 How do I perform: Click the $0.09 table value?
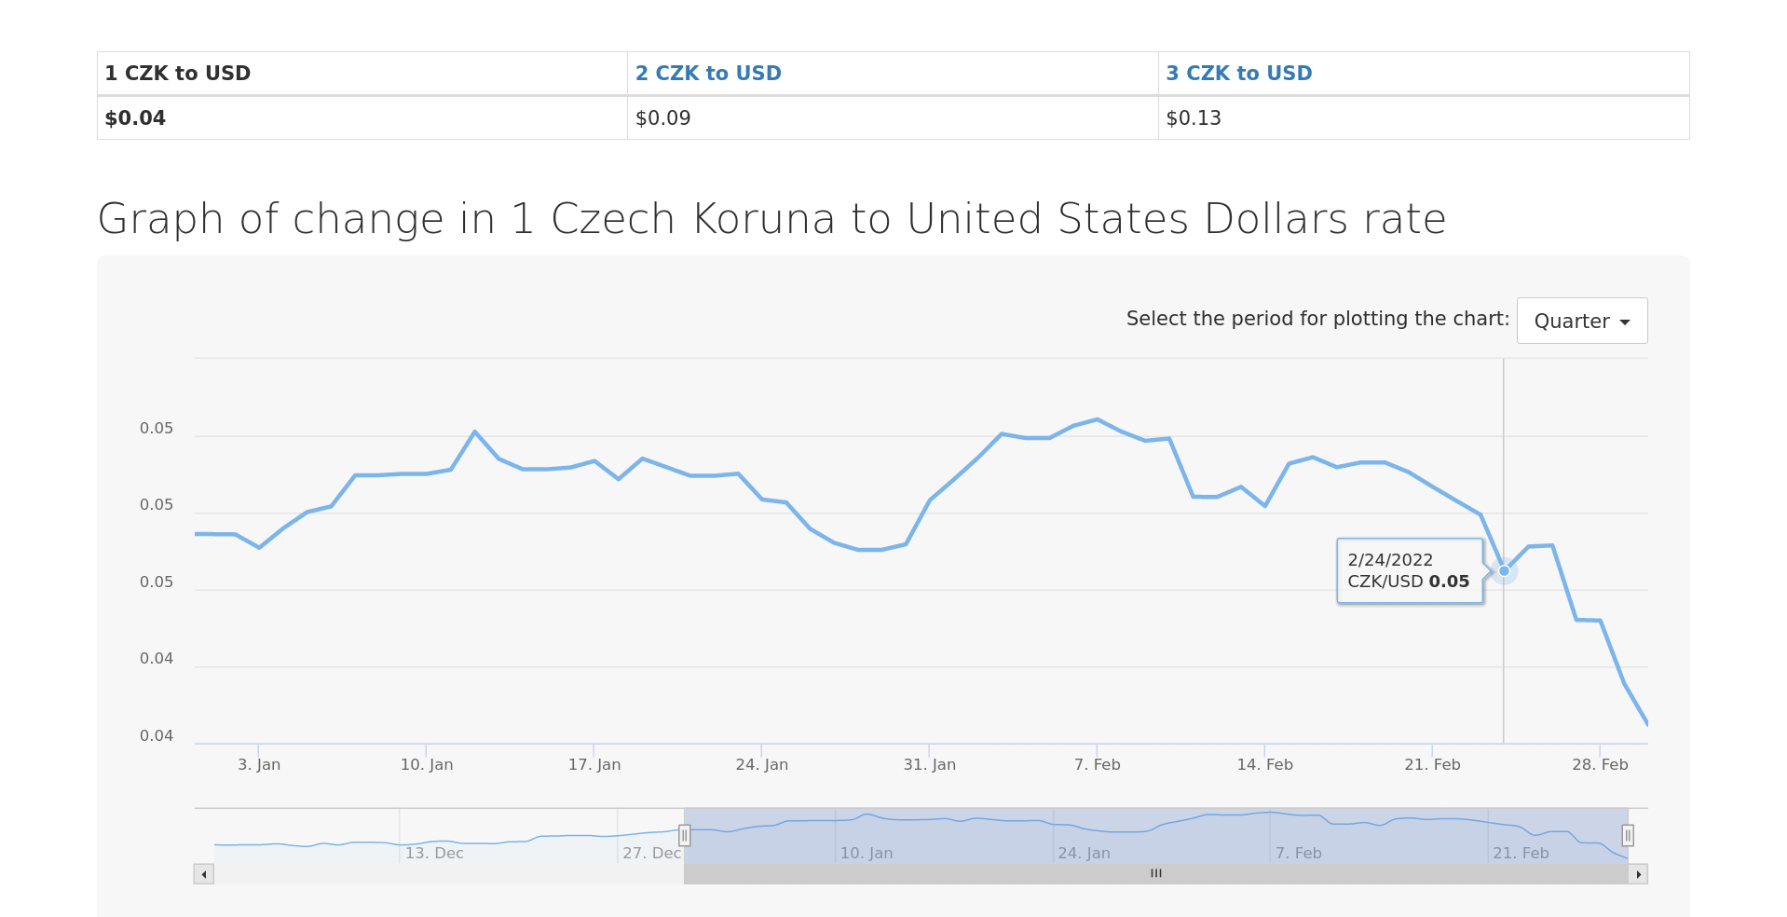(x=663, y=118)
